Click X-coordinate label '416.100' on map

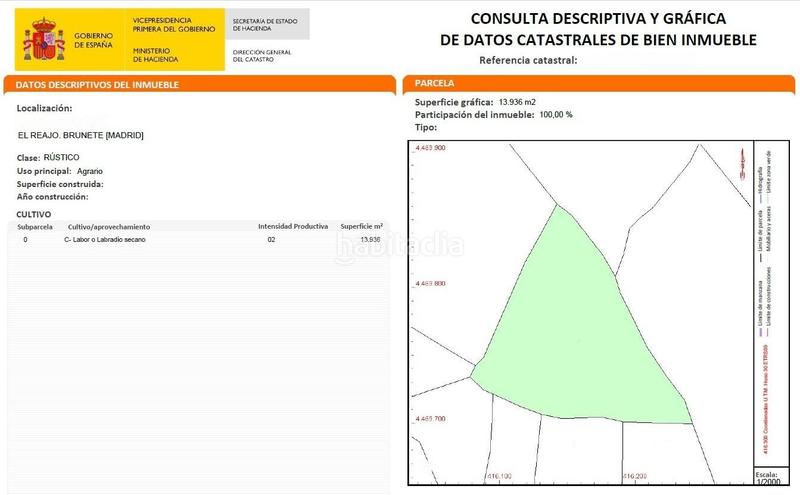[499, 476]
